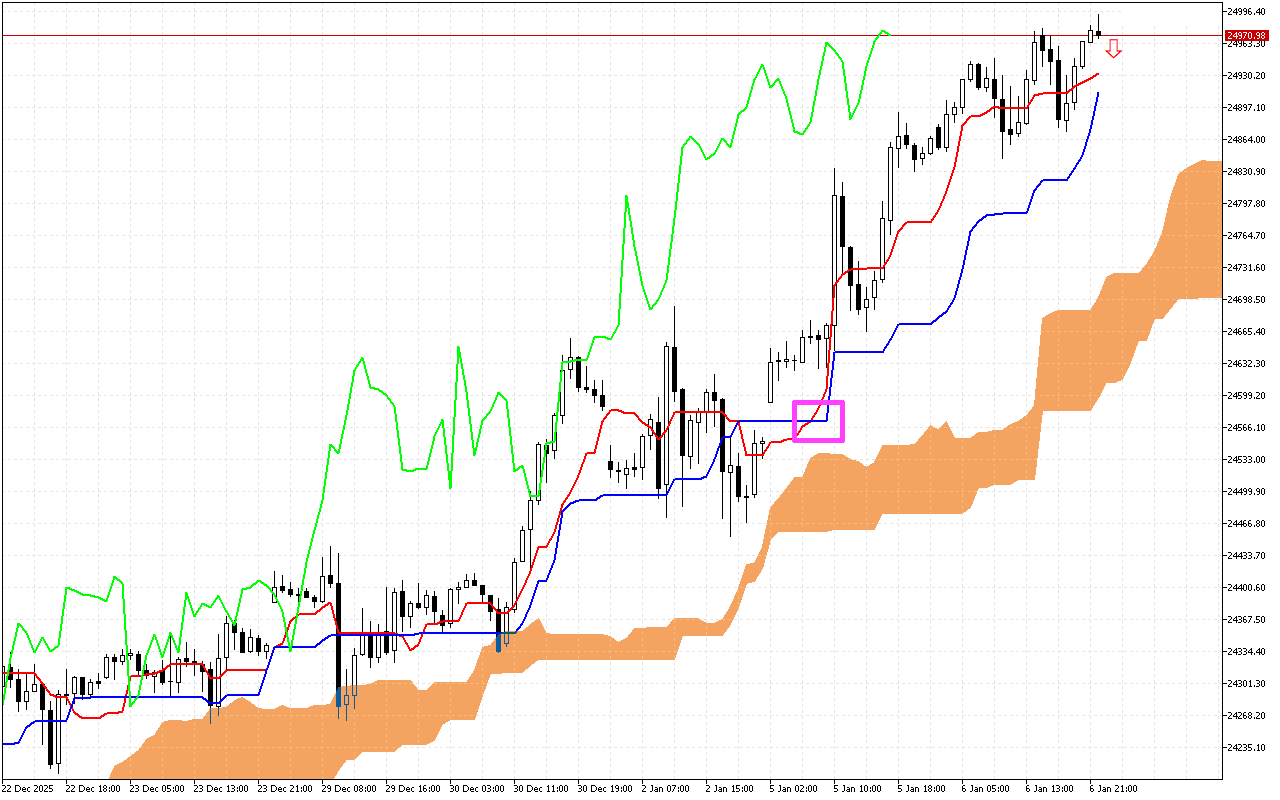Click the 22 Dec 2025 date label
1280x800 pixels.
tap(30, 789)
